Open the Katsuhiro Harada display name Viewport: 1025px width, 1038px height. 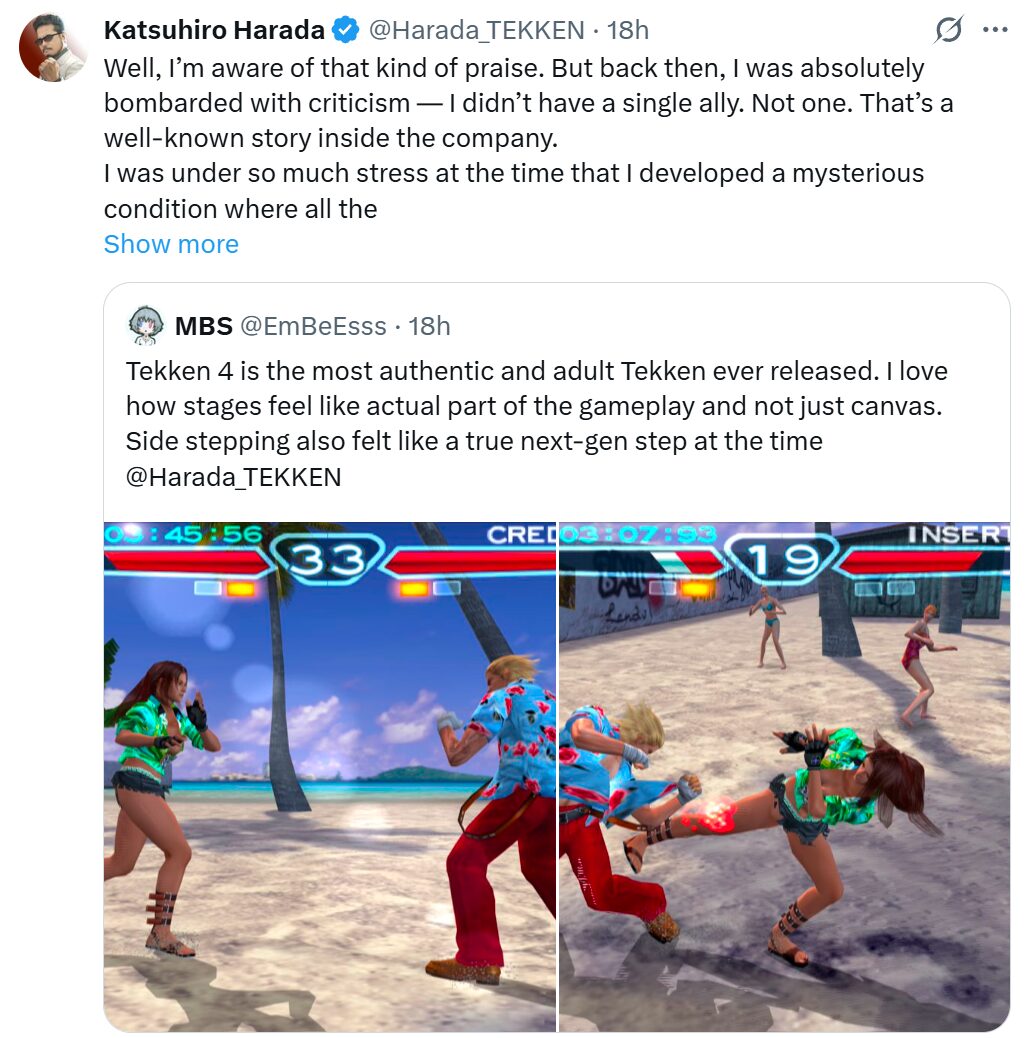tap(215, 30)
